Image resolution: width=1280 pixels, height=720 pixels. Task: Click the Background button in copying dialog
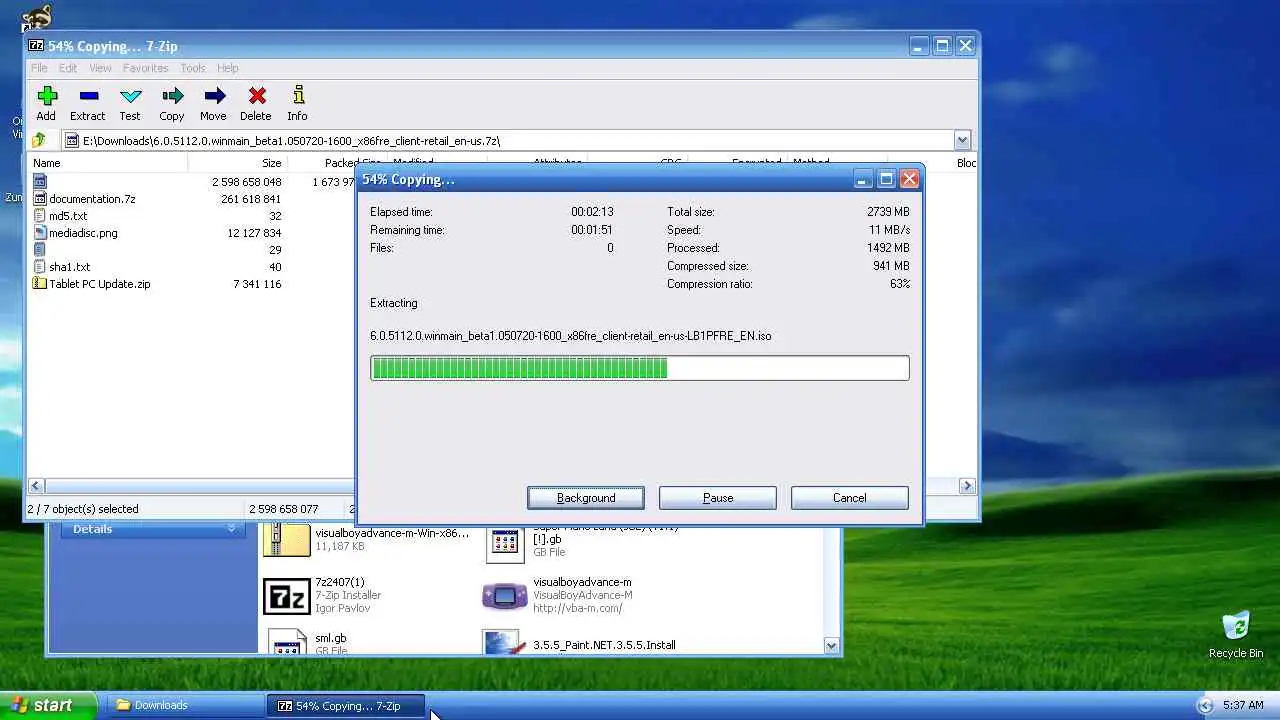[586, 498]
